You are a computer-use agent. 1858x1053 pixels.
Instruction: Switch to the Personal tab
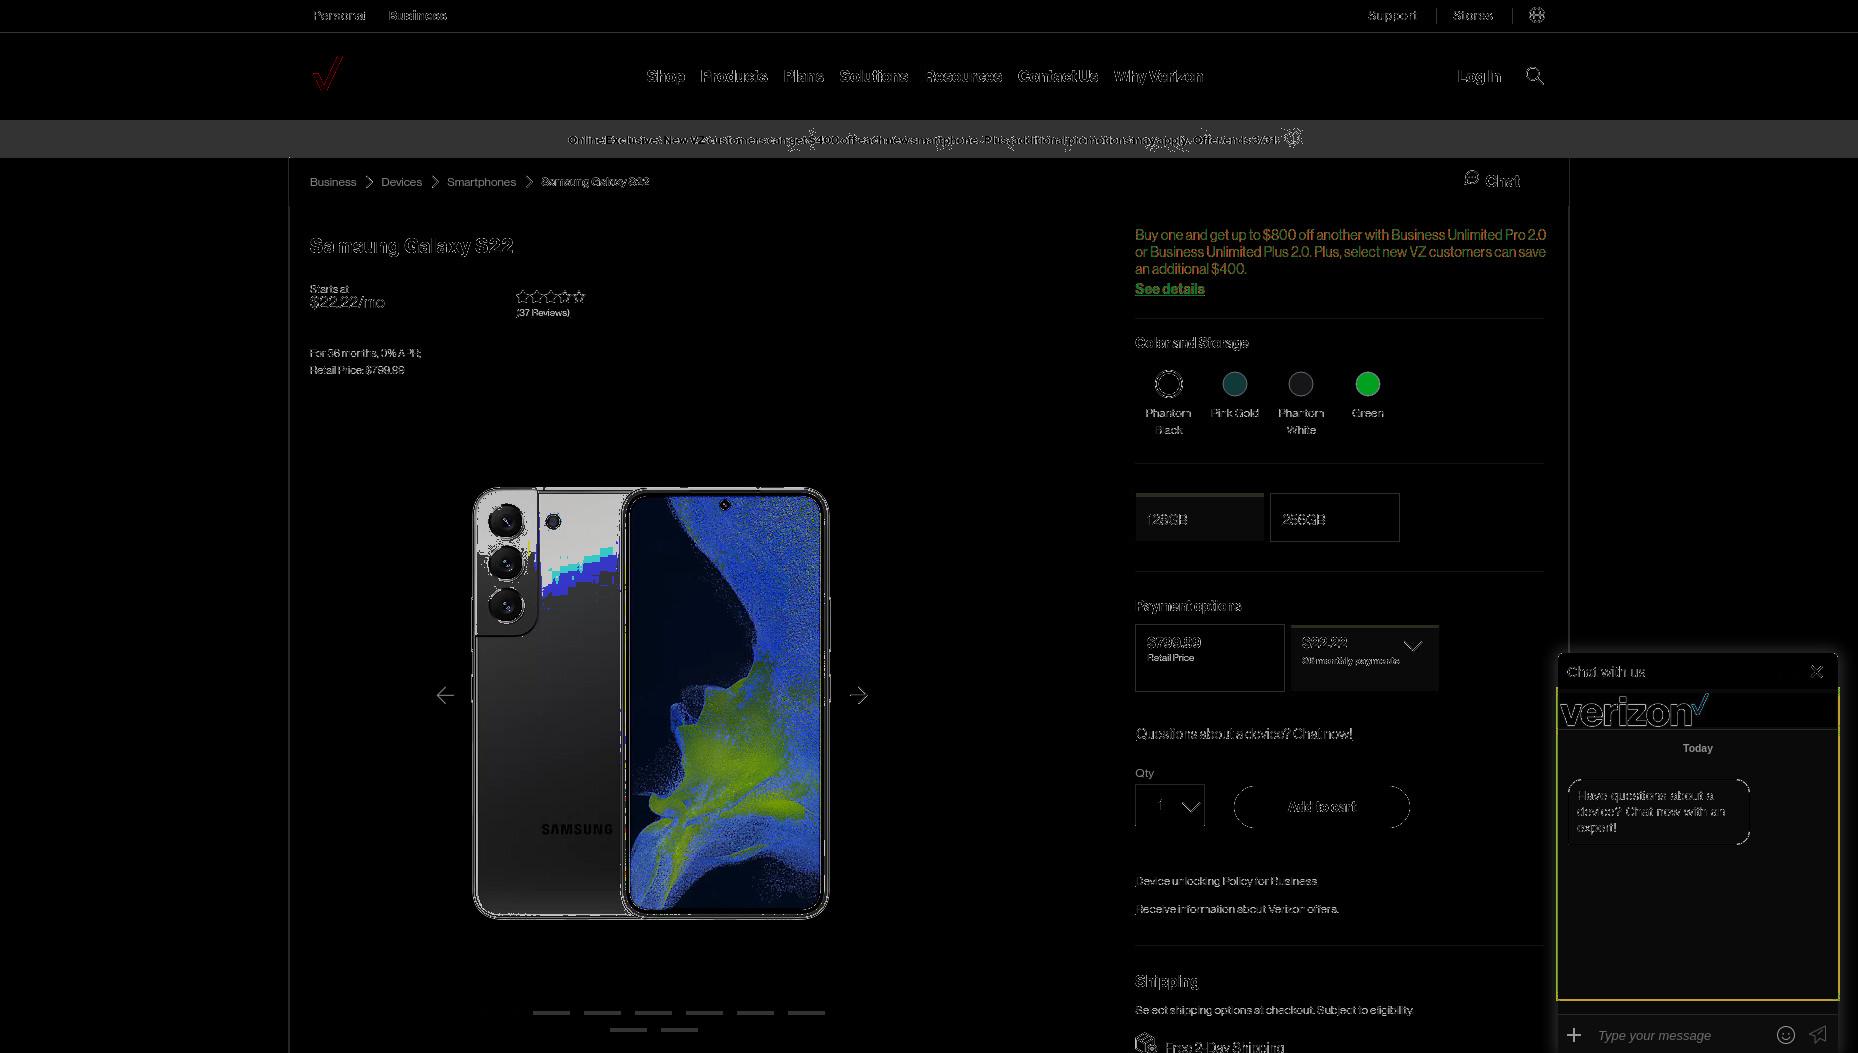pyautogui.click(x=339, y=15)
